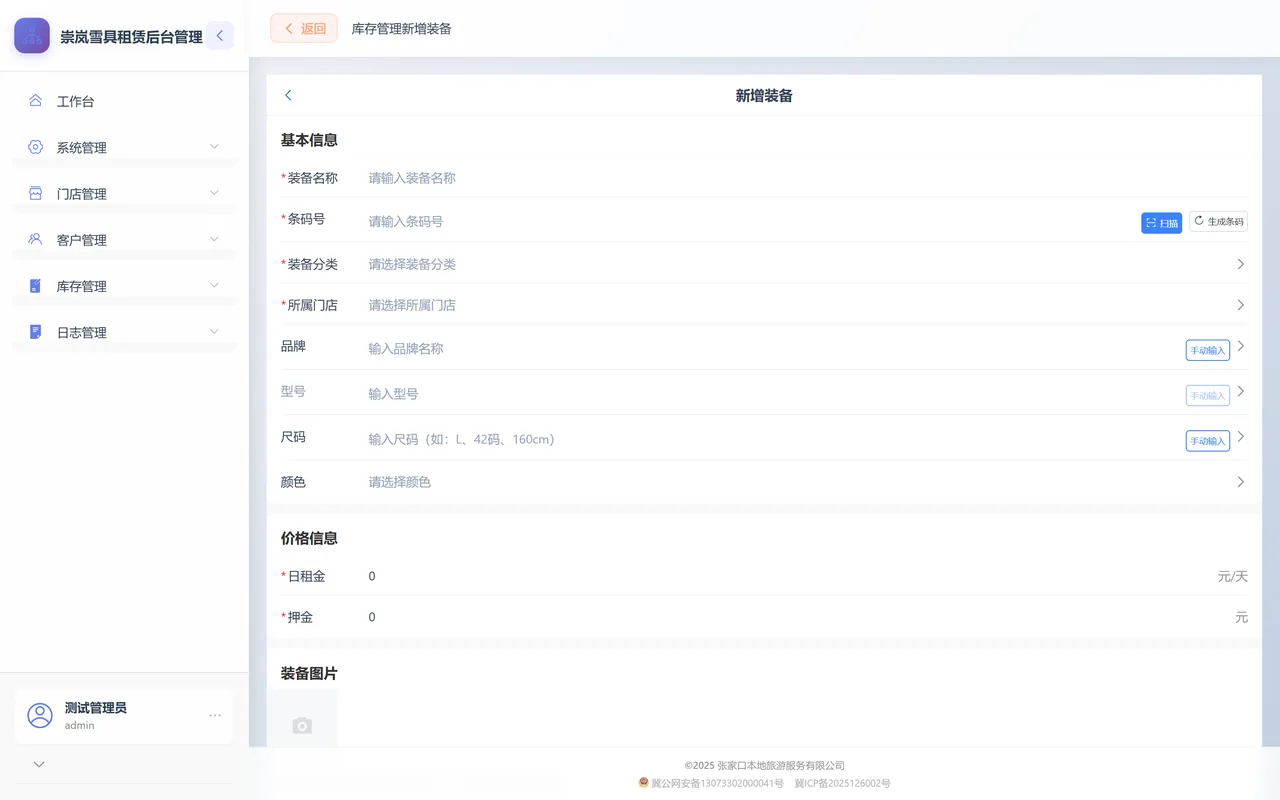This screenshot has height=800, width=1280.
Task: Click the 客户管理 people icon
Action: point(35,239)
